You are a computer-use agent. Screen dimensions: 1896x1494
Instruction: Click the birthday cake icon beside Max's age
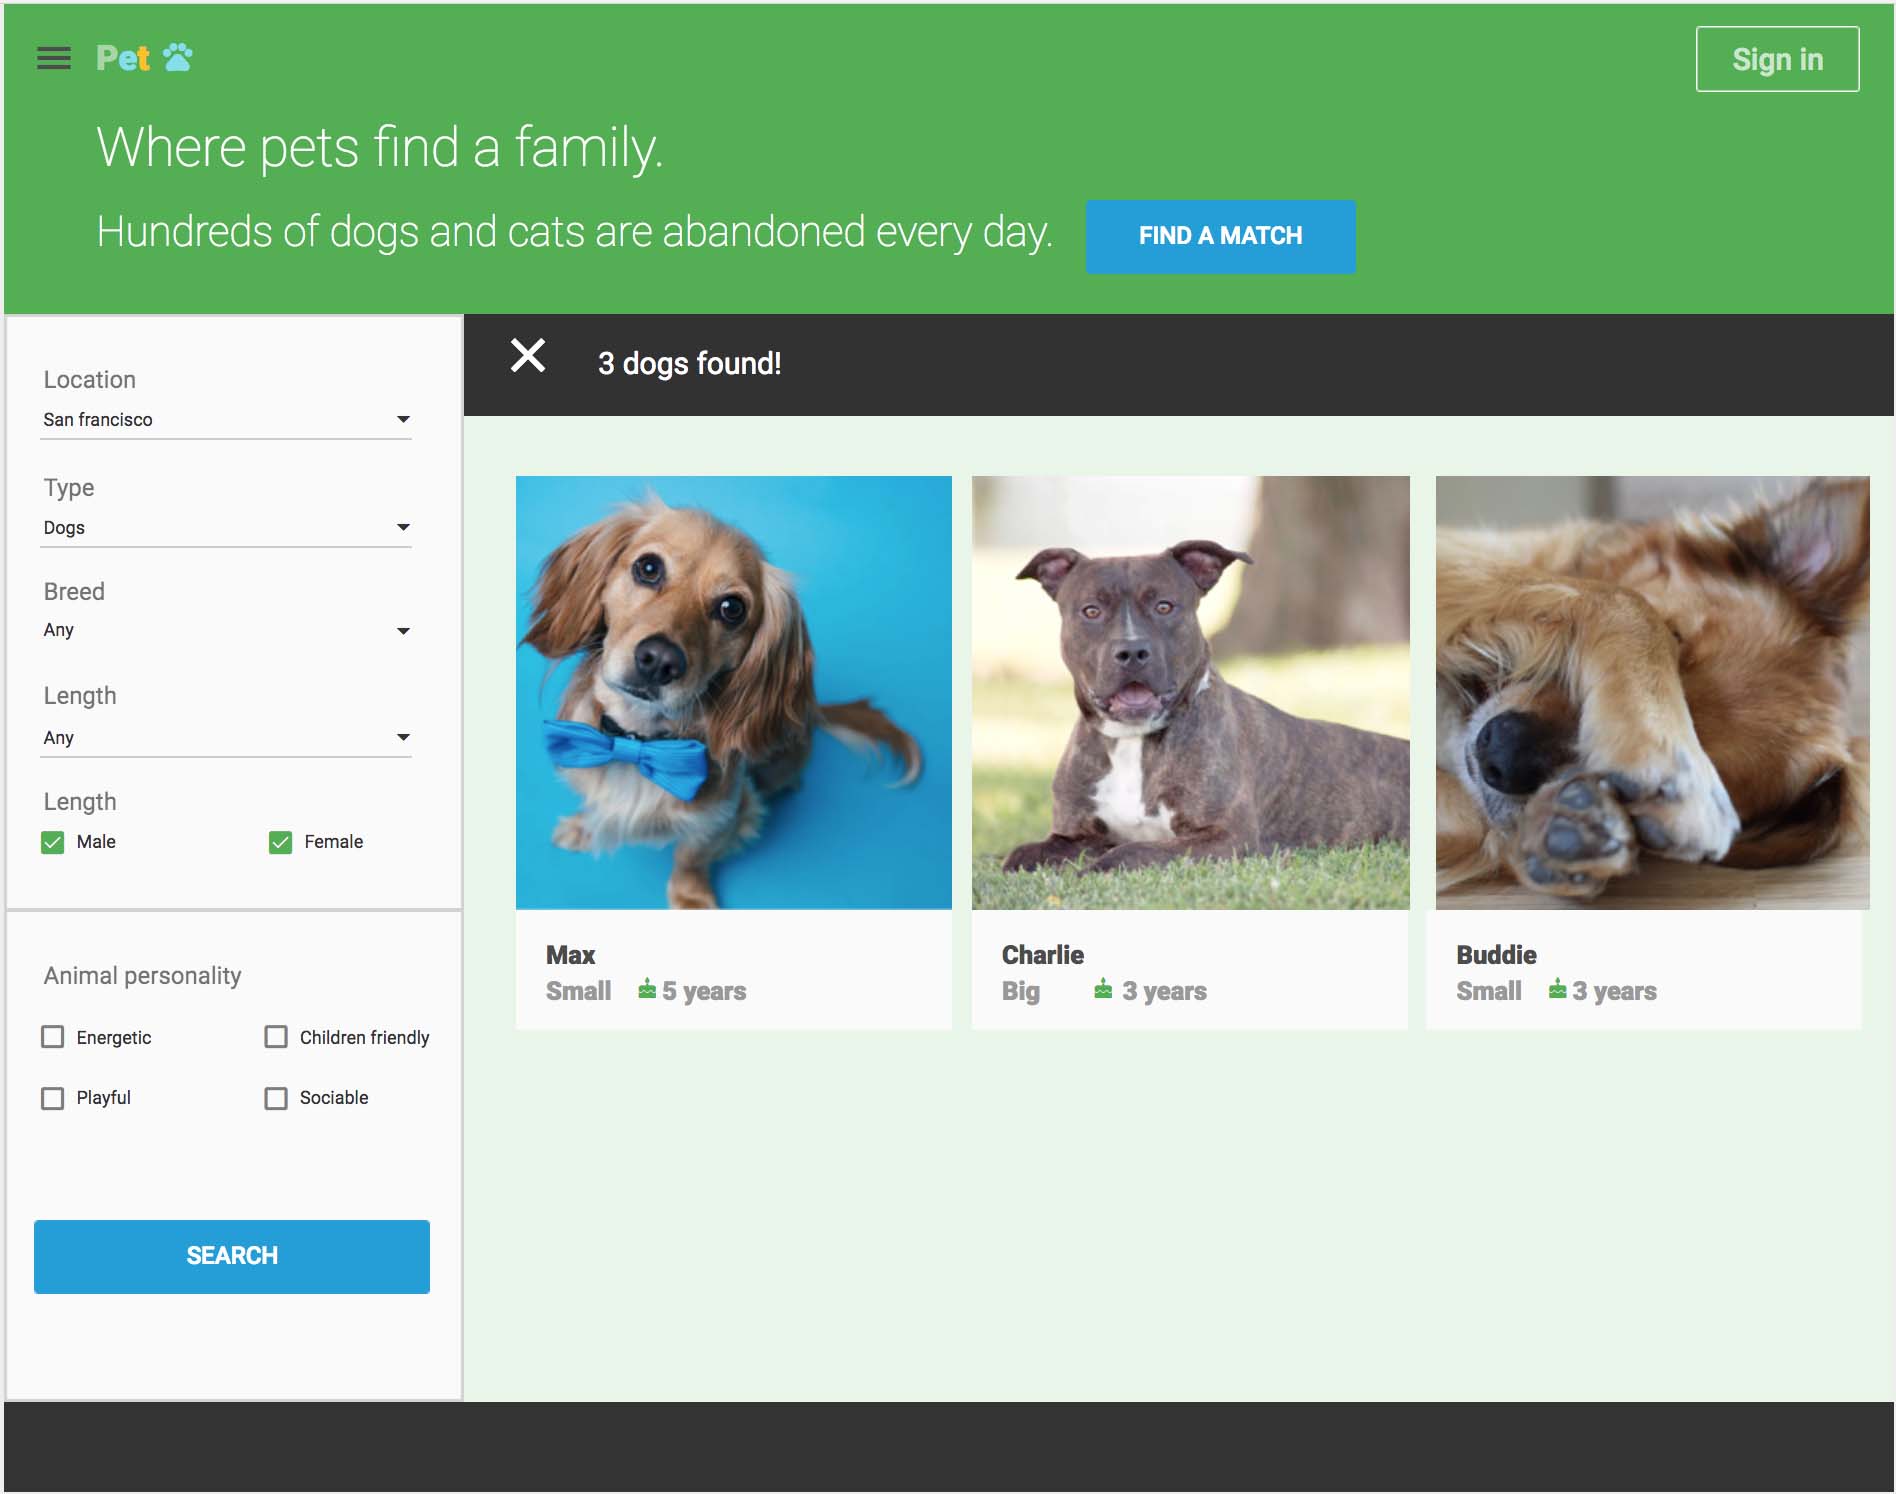coord(647,989)
